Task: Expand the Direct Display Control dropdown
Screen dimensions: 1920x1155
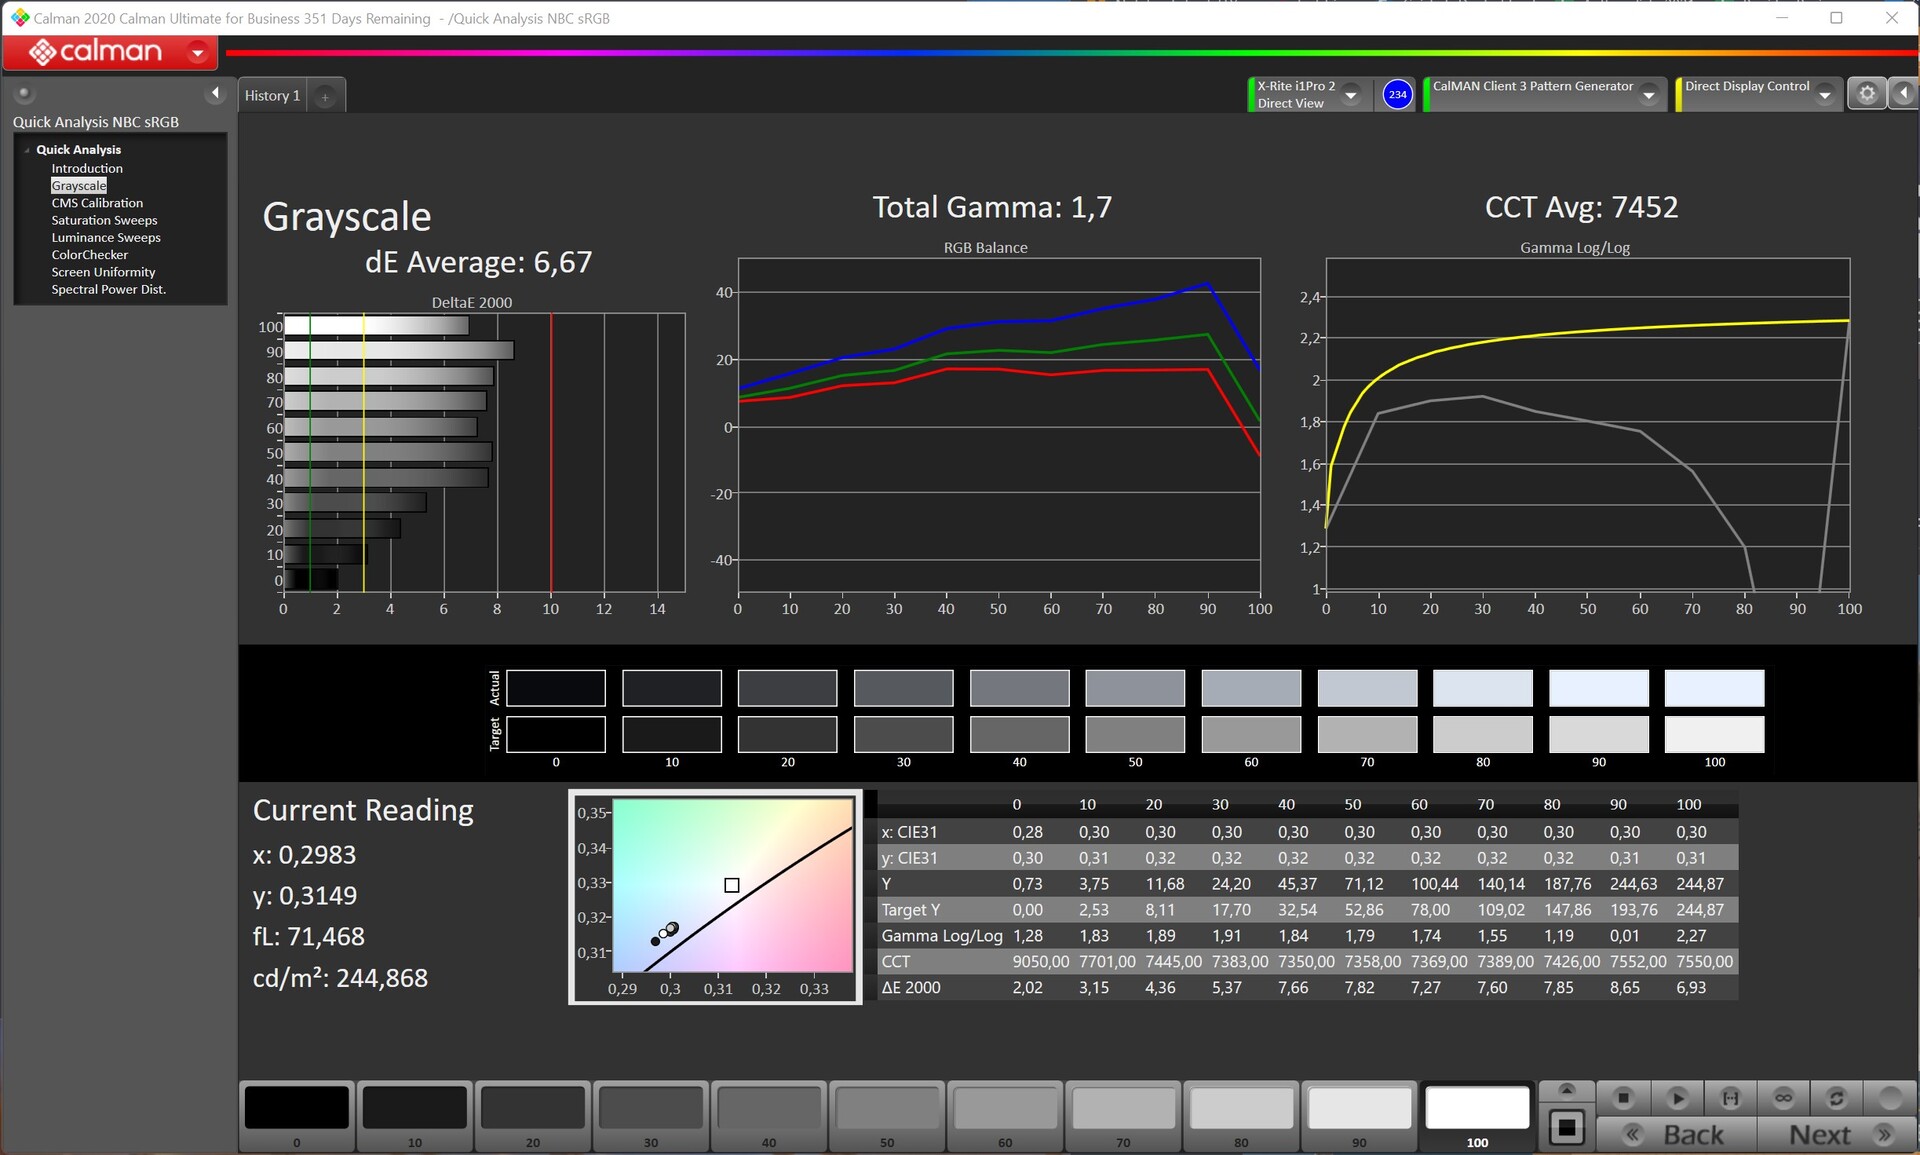Action: 1825,94
